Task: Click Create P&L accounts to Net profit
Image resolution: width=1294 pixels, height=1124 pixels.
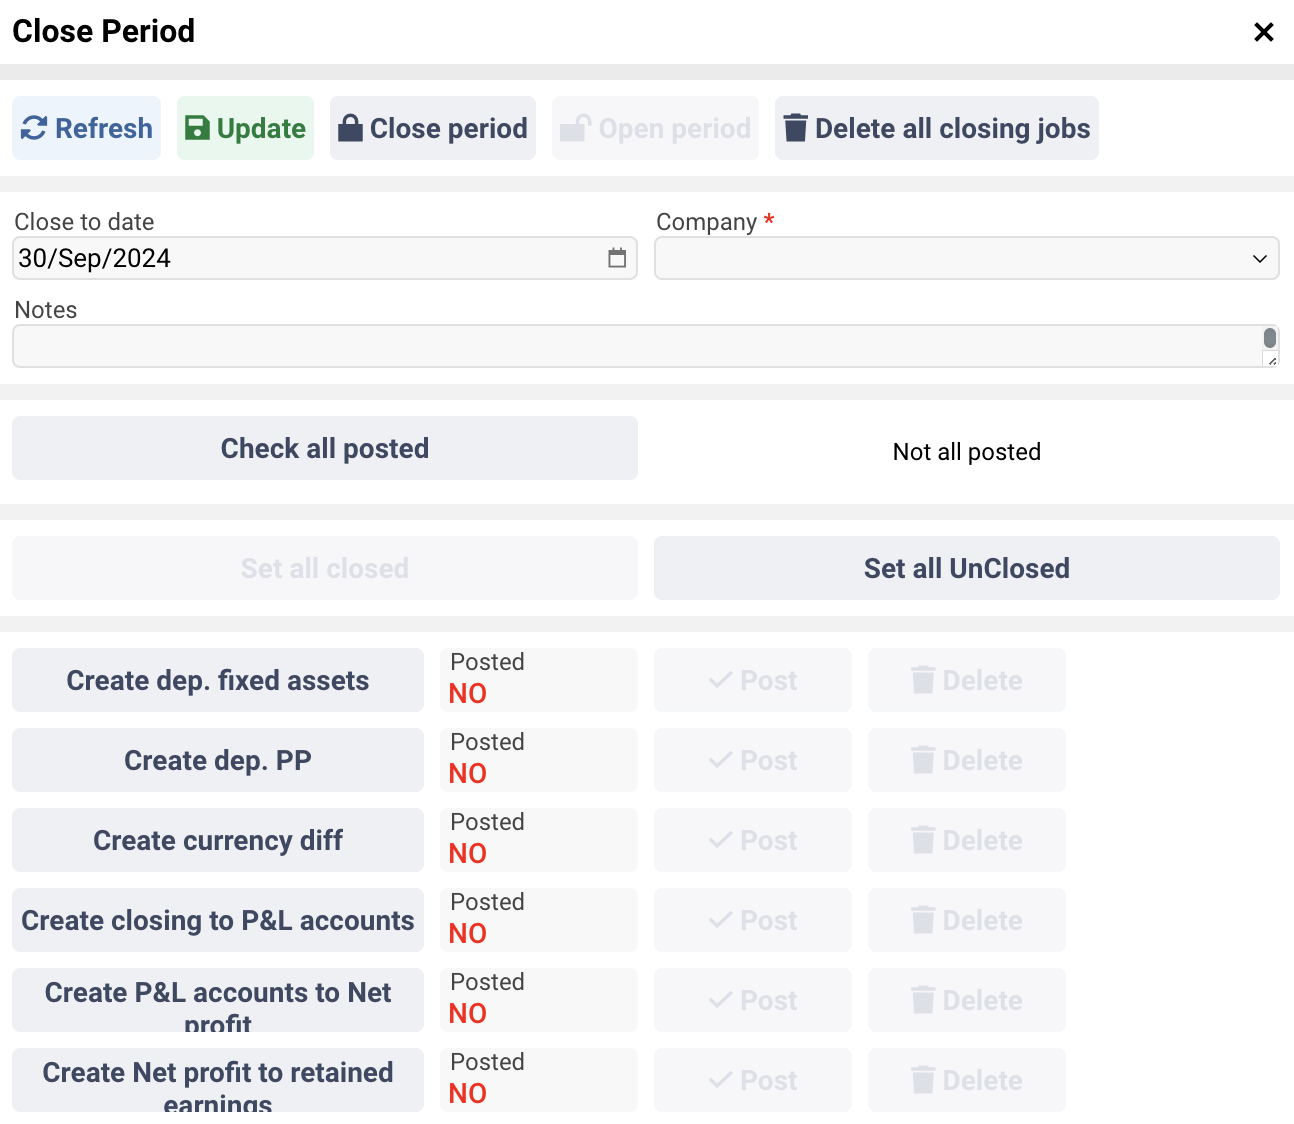Action: (218, 1000)
